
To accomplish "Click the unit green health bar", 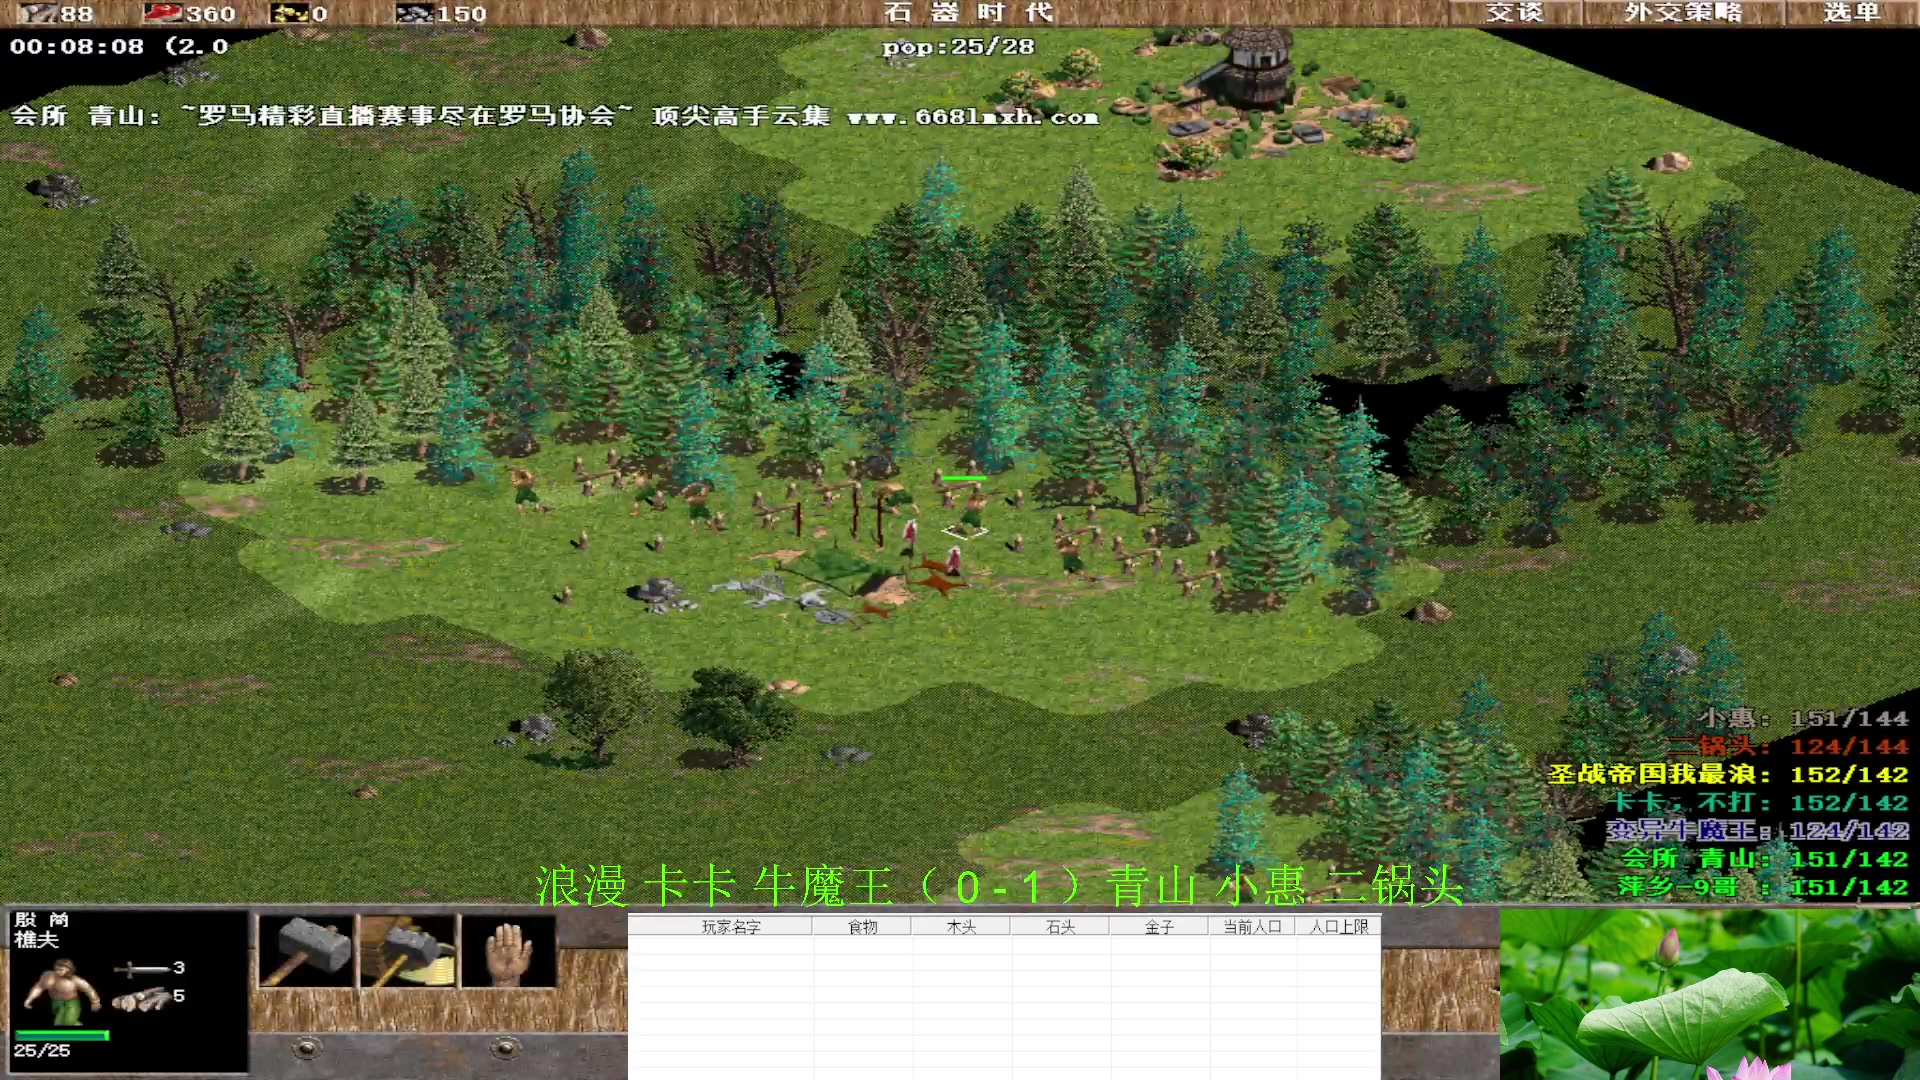I will pos(964,478).
